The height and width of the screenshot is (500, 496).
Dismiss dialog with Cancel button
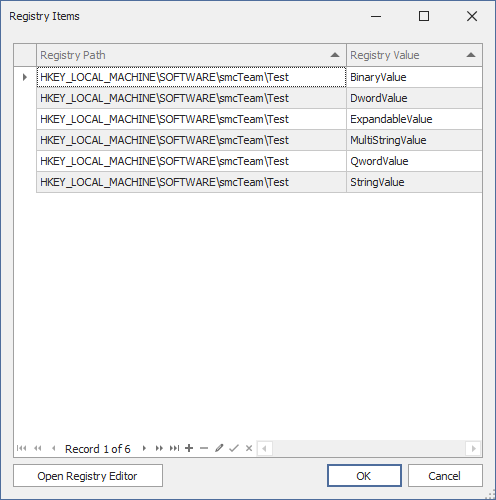pos(445,476)
